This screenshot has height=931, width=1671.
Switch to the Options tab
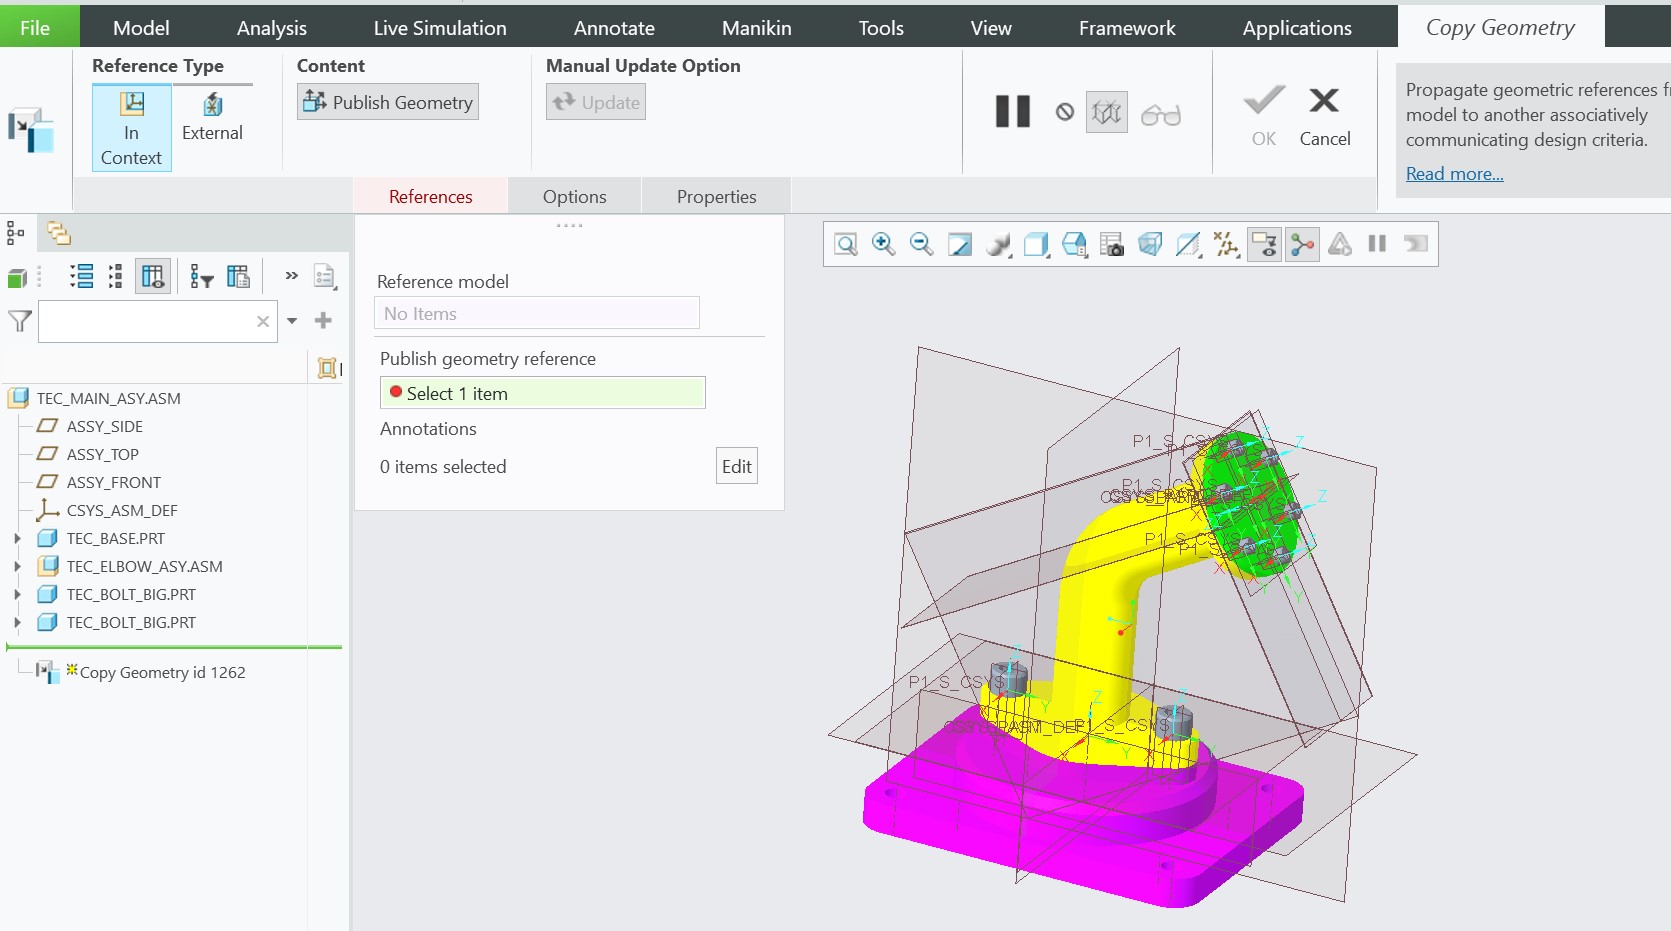pyautogui.click(x=574, y=195)
